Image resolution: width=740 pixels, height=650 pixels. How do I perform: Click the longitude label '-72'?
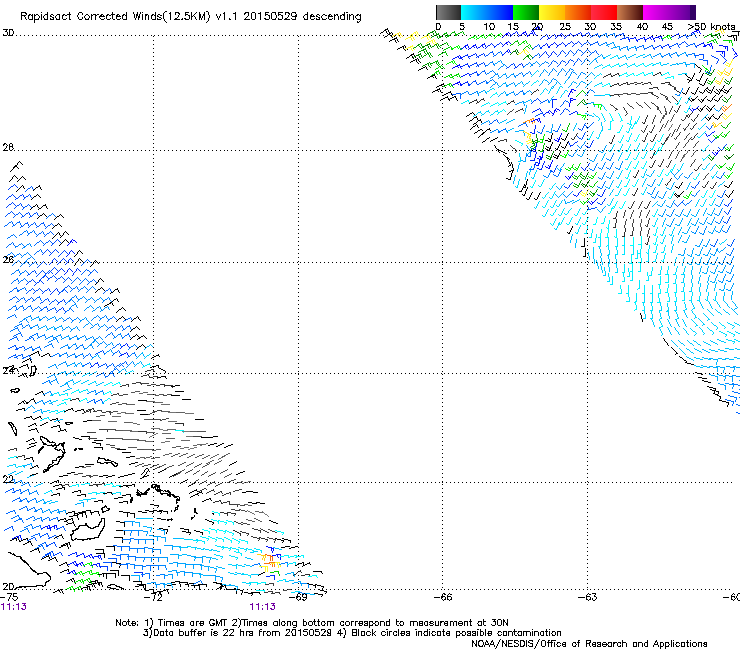(x=153, y=597)
